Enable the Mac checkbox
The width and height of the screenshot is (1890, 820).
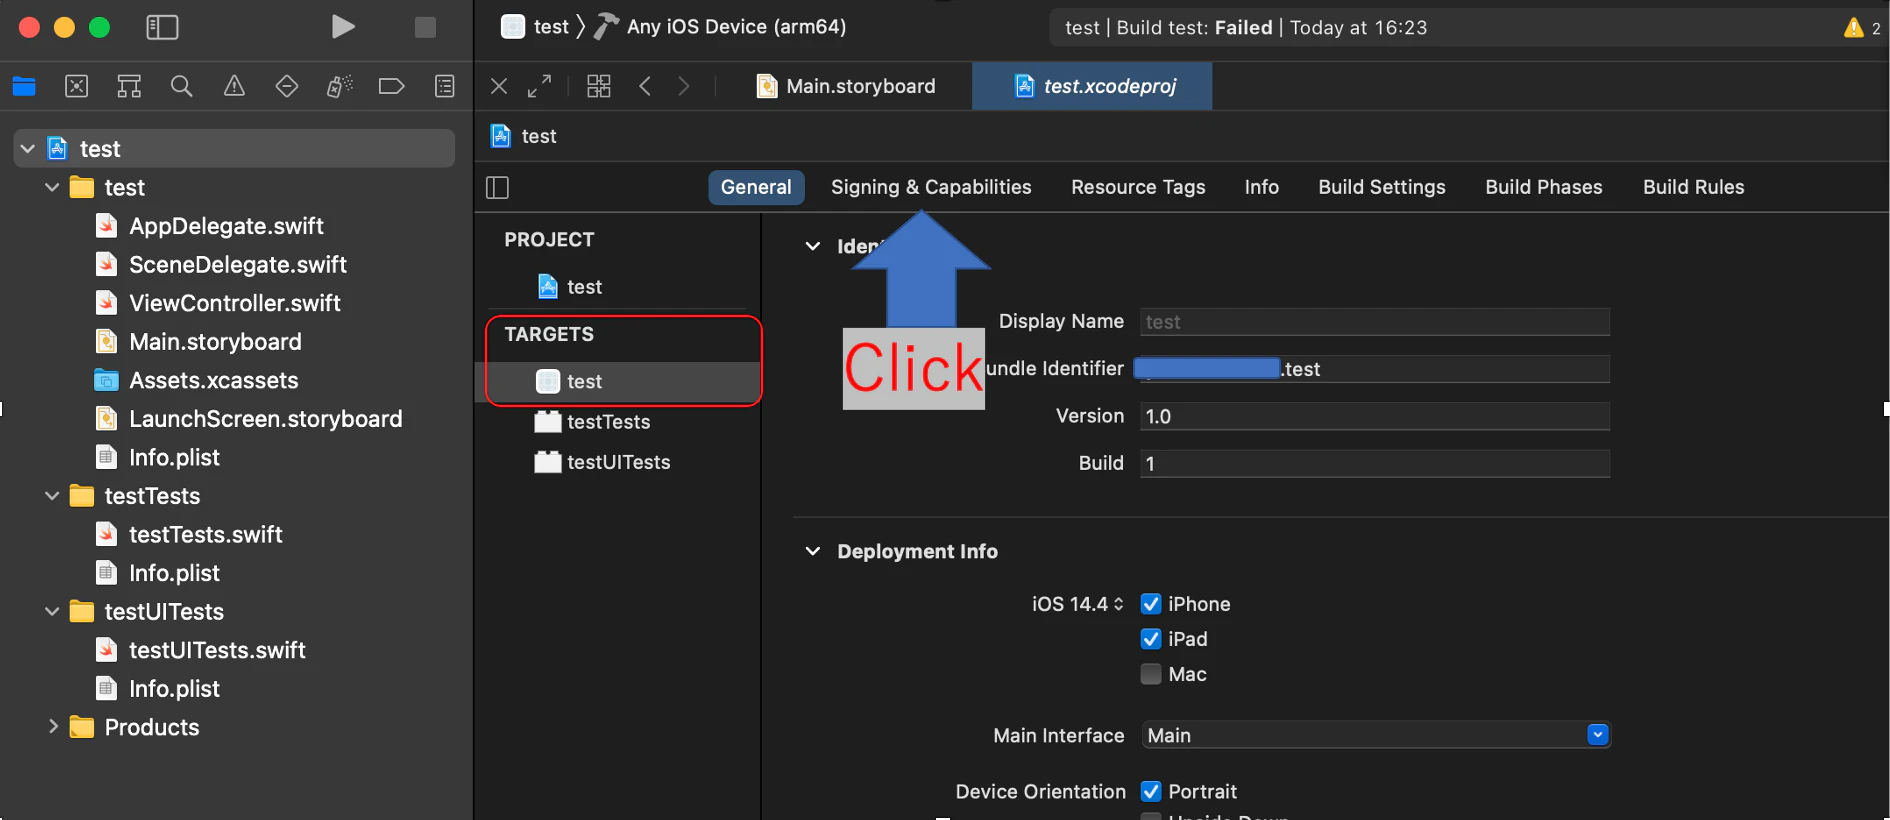(x=1151, y=674)
